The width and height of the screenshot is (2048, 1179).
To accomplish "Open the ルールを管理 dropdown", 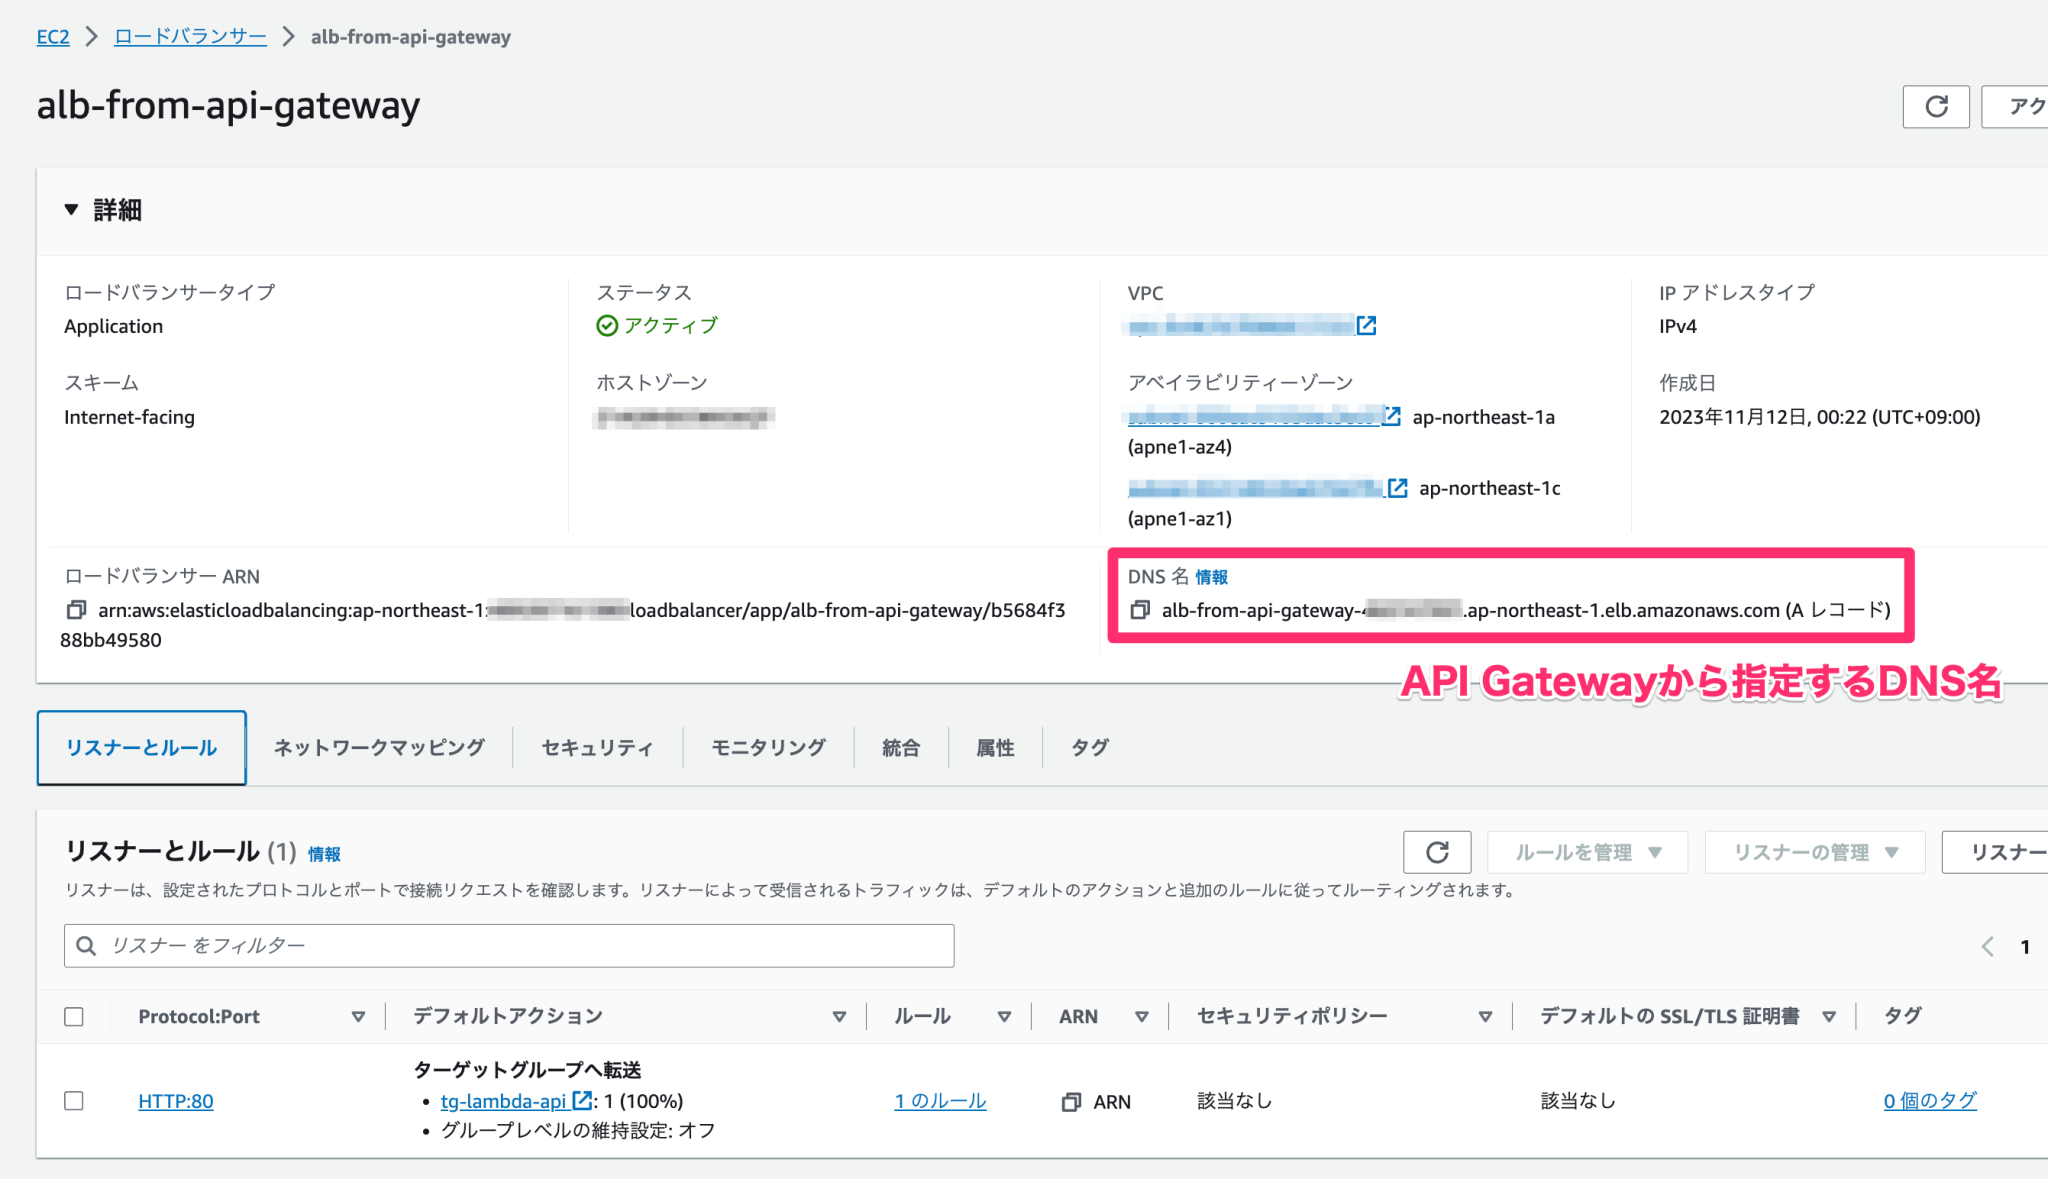I will pos(1586,852).
